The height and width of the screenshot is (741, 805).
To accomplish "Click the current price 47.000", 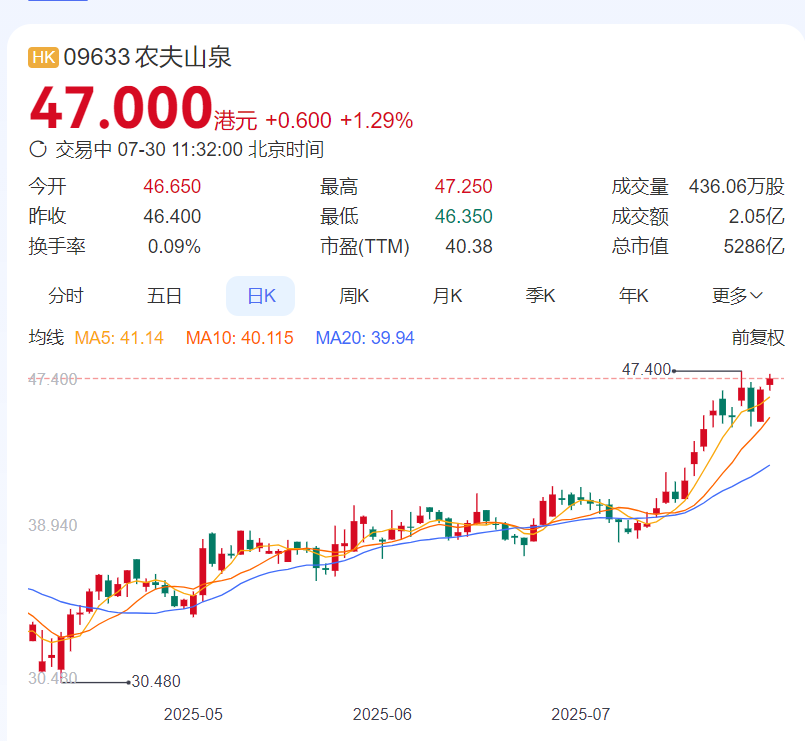I will coord(121,108).
